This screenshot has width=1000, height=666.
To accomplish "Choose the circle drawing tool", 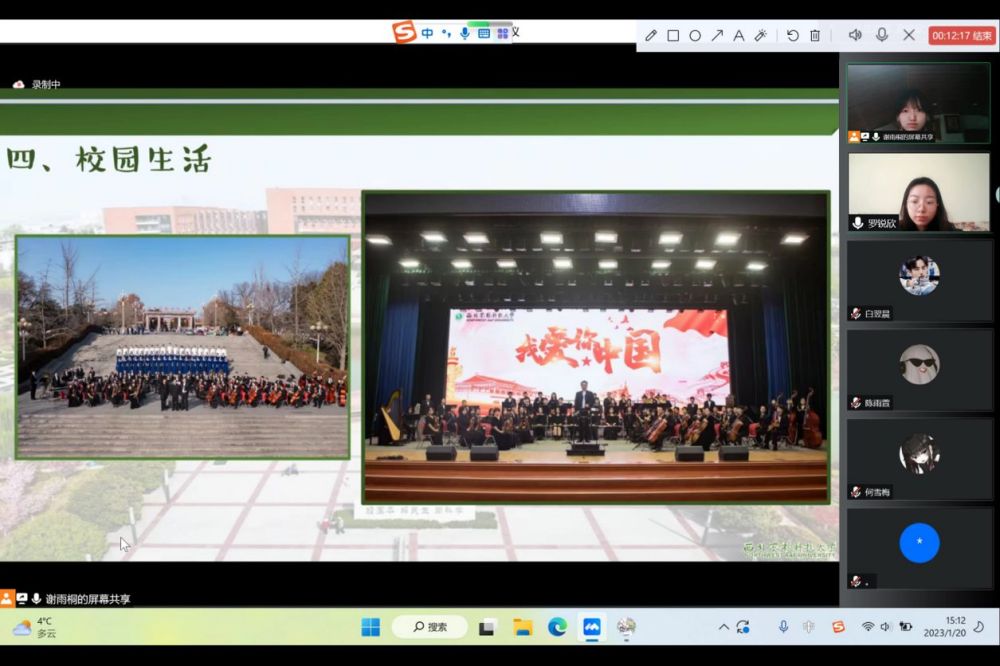I will click(695, 35).
